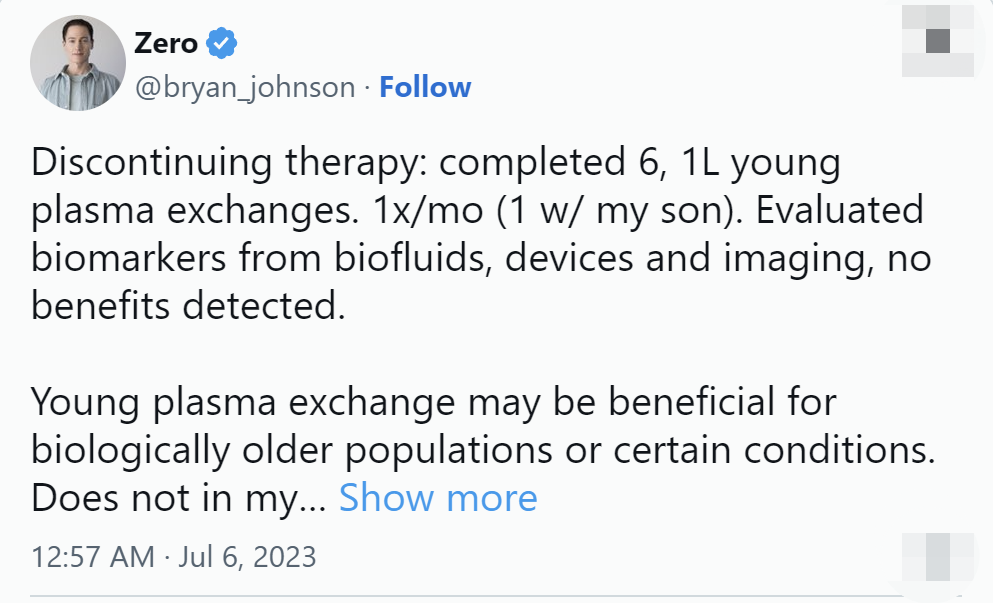
Task: Open the 12:57 AM time text
Action: [x=92, y=557]
